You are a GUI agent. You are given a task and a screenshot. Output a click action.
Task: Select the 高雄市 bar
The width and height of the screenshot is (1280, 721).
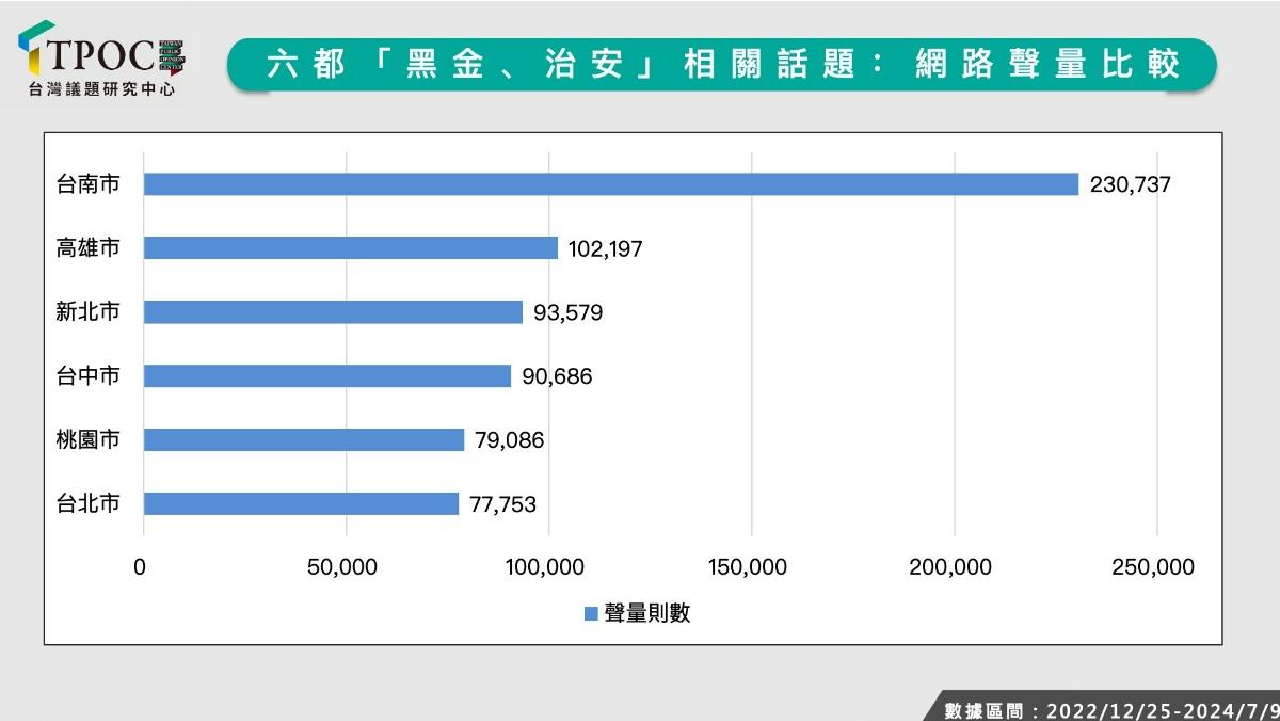click(350, 248)
